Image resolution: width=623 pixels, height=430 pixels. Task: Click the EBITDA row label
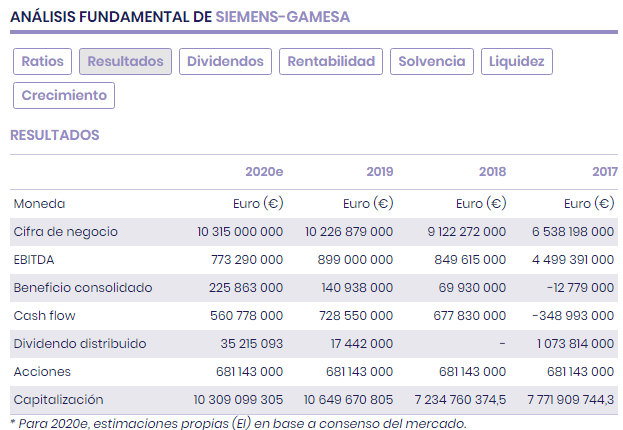33,260
